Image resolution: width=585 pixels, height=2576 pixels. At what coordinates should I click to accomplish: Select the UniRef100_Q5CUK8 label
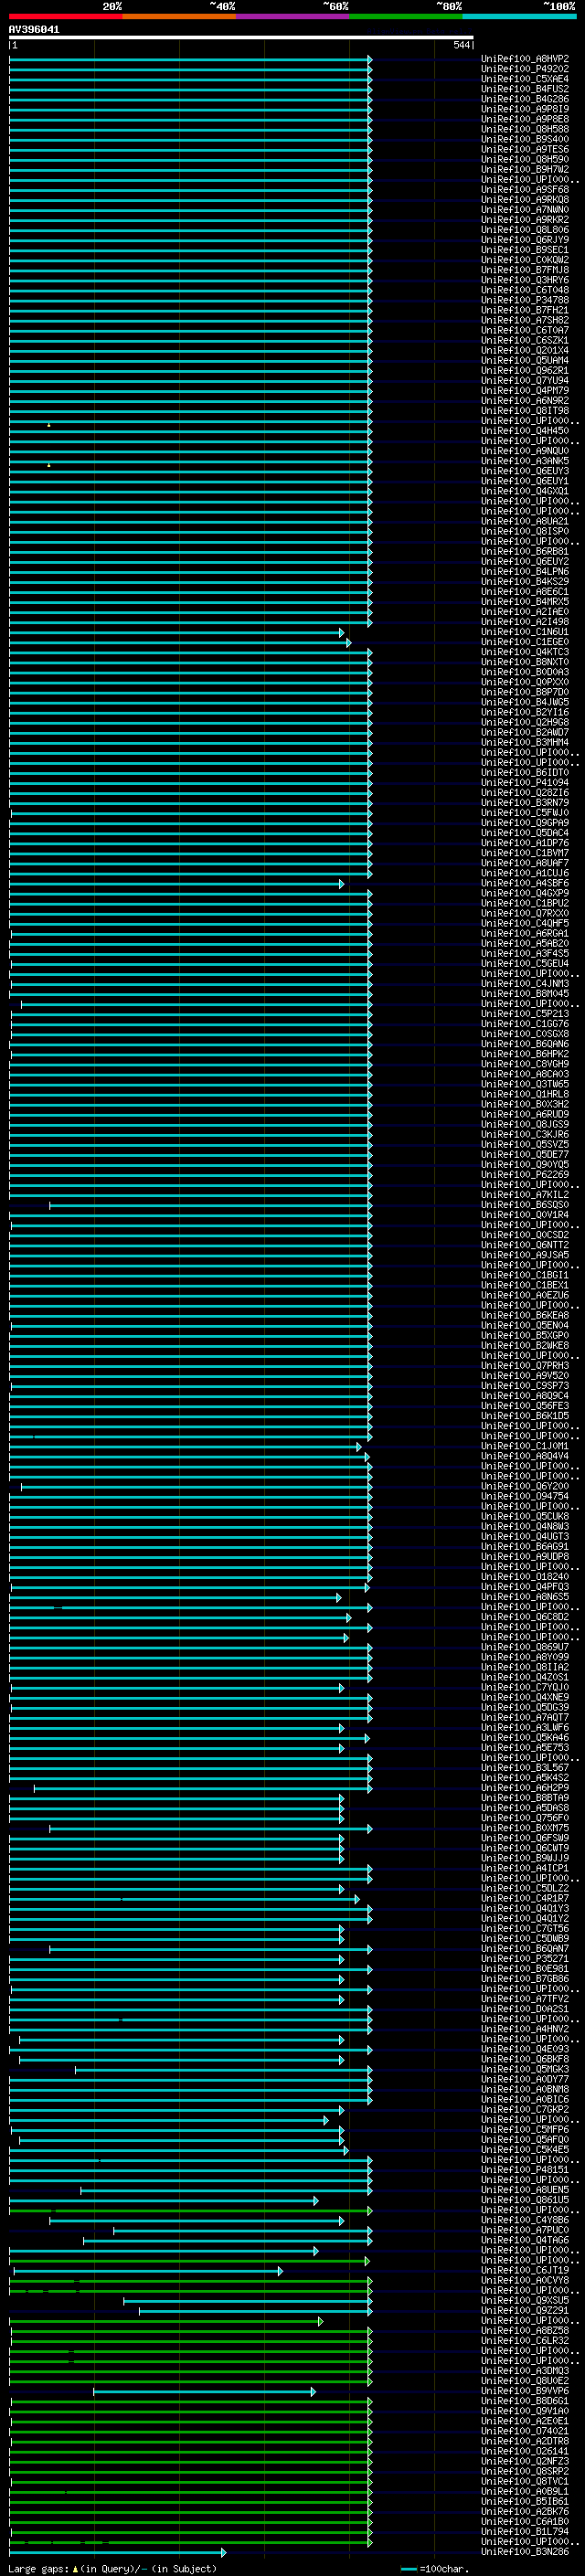click(525, 1517)
